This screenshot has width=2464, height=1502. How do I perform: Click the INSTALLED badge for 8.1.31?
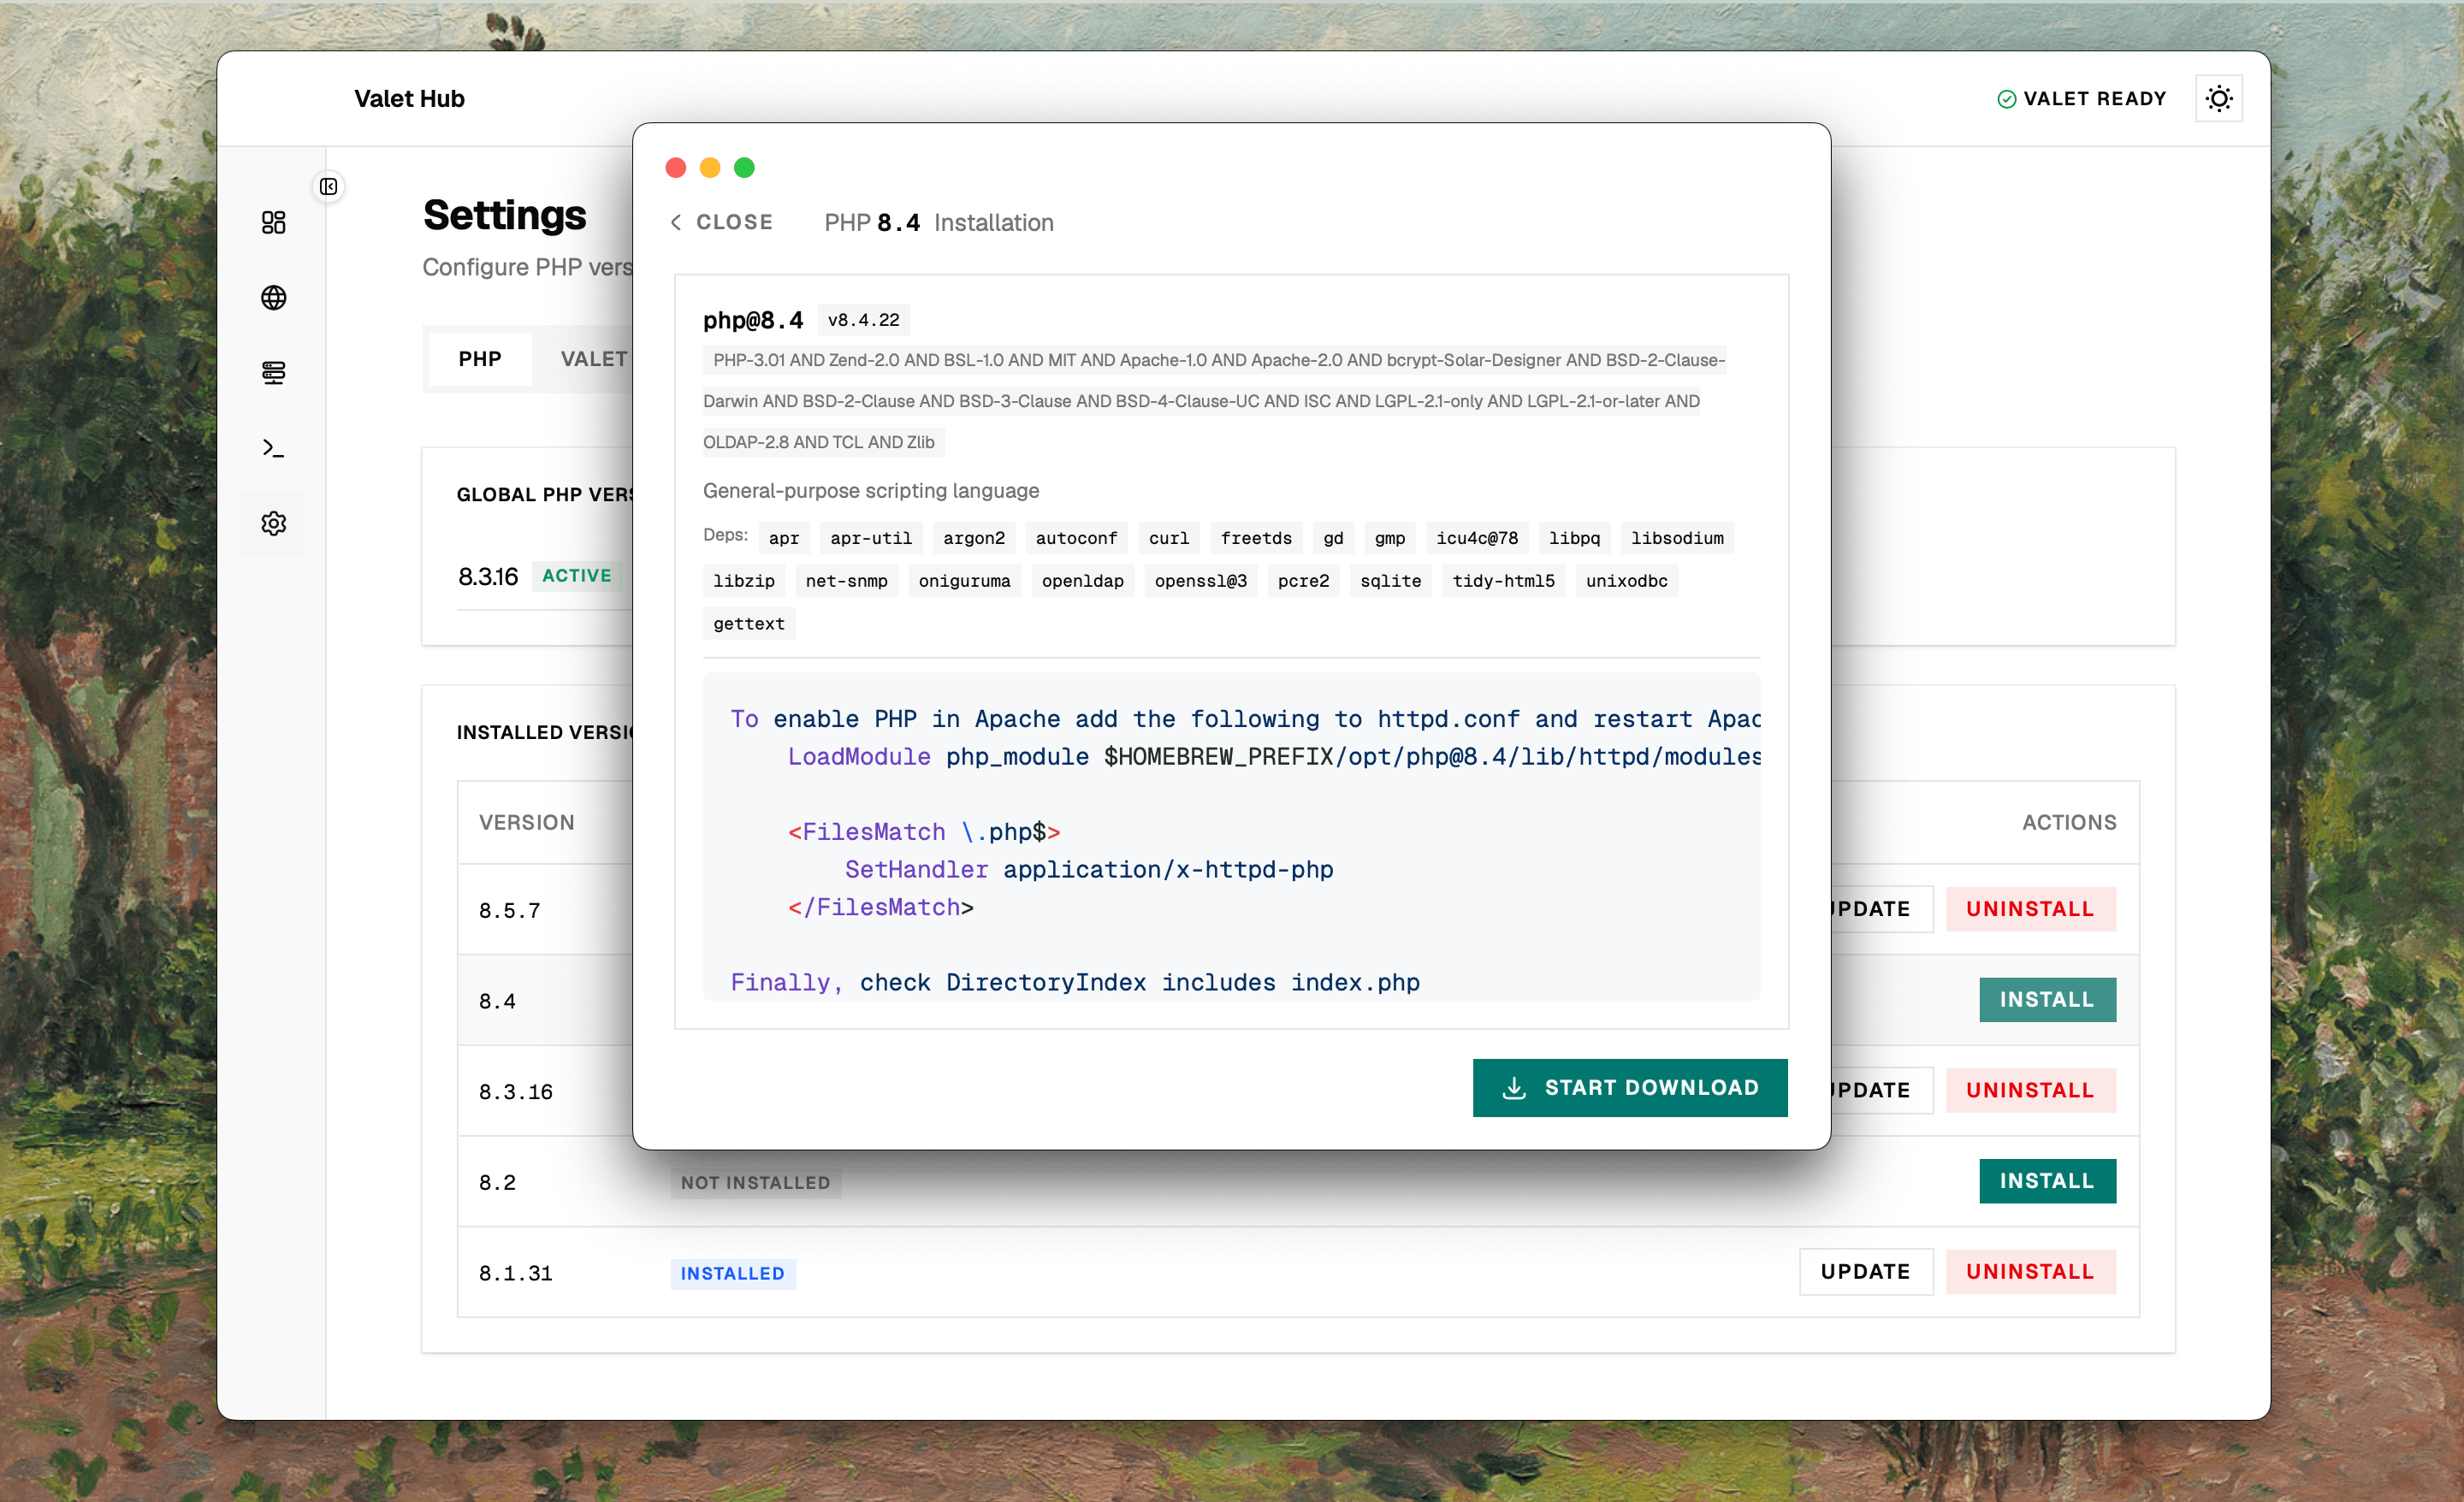pos(732,1273)
